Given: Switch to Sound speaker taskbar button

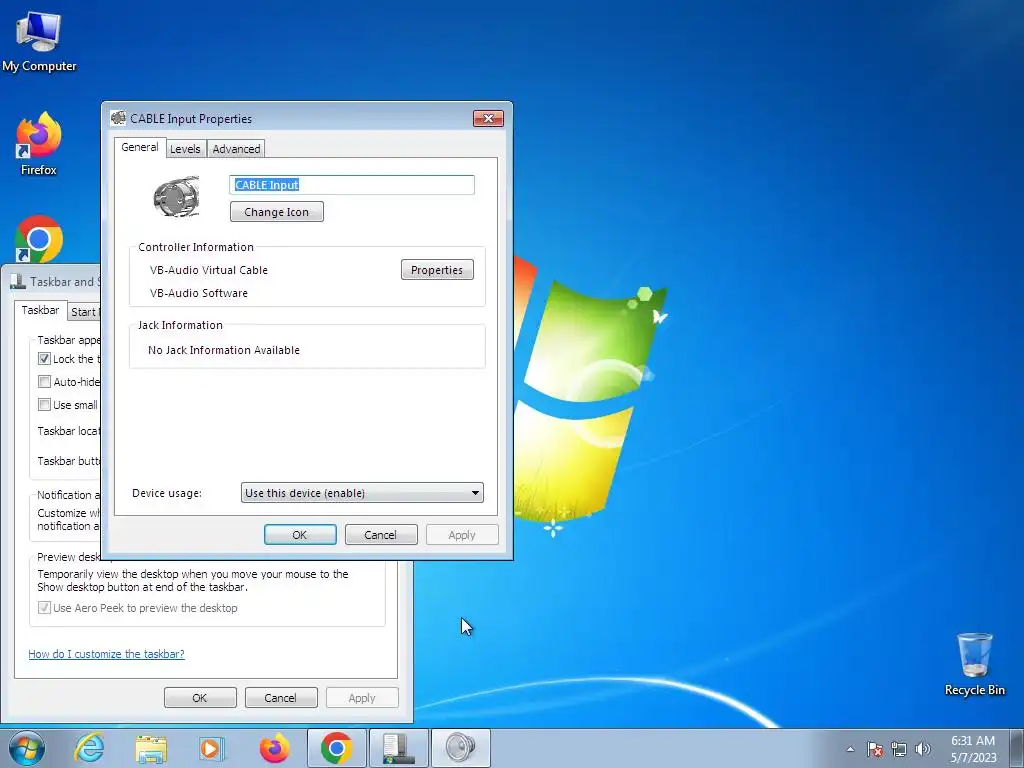Looking at the screenshot, I should click(461, 748).
